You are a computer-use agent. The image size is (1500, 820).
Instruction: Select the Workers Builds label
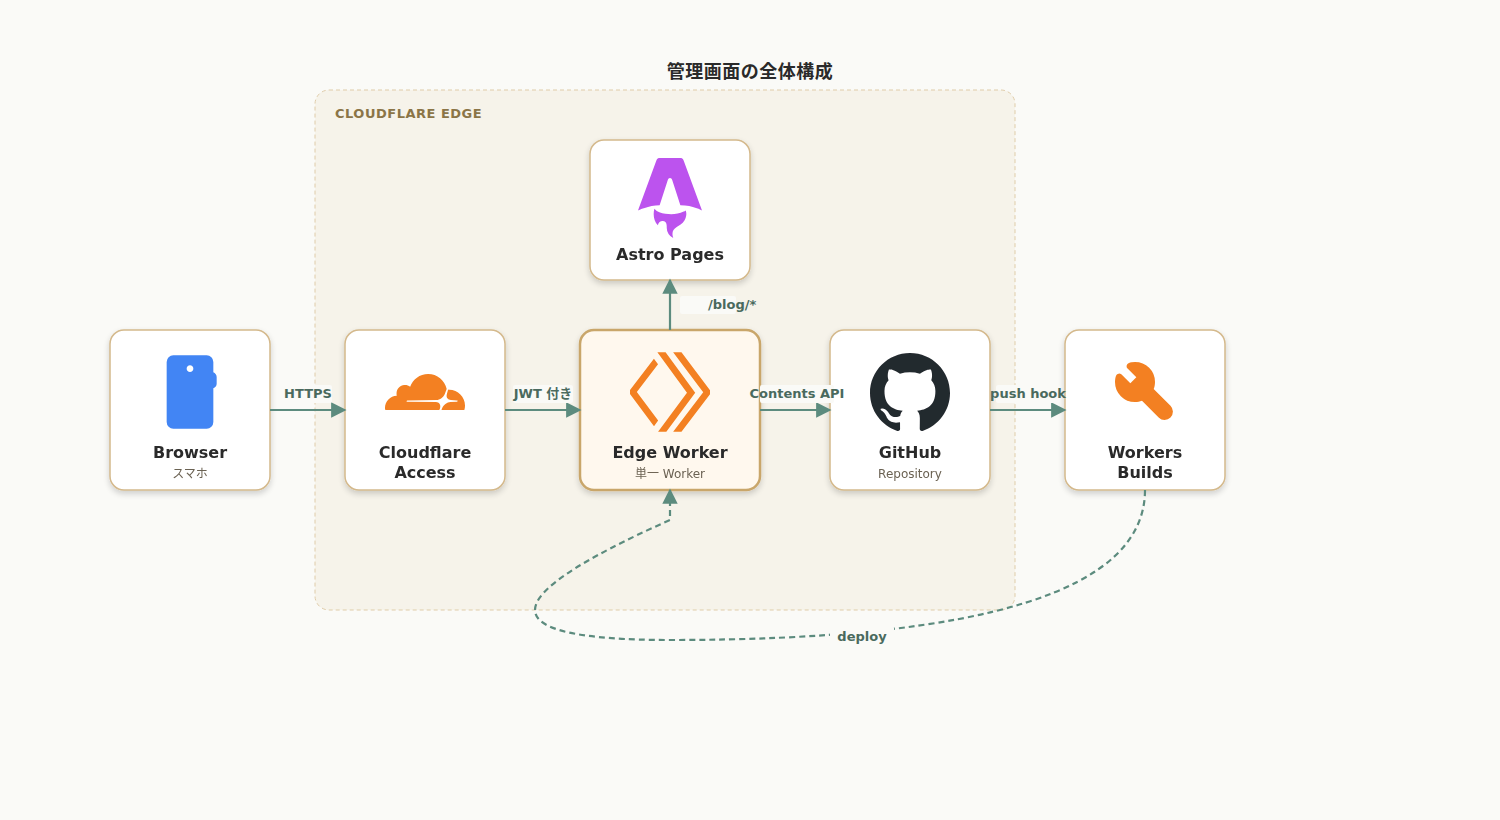1145,462
